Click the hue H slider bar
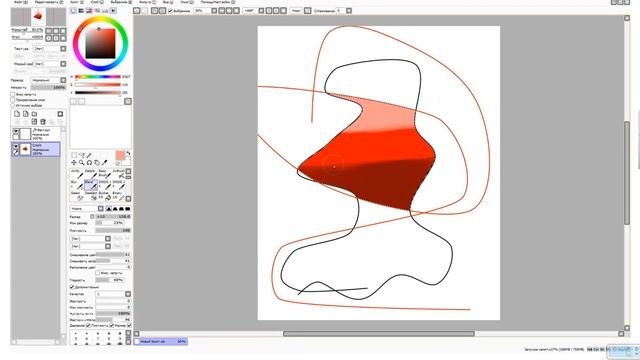Screen dimensions: 640x360 click(x=98, y=77)
